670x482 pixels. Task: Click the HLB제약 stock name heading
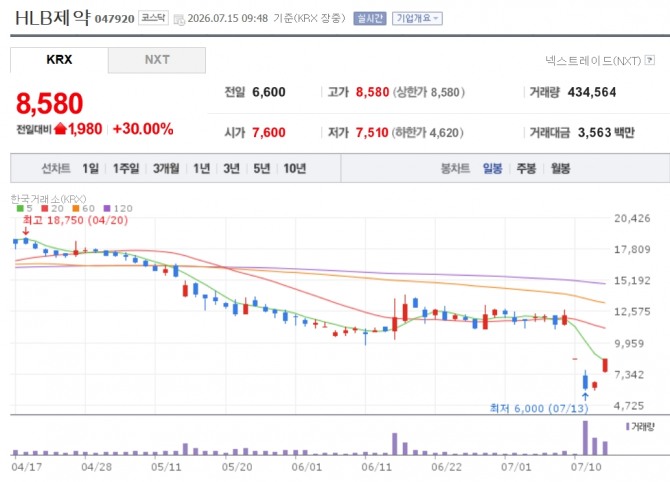(53, 18)
